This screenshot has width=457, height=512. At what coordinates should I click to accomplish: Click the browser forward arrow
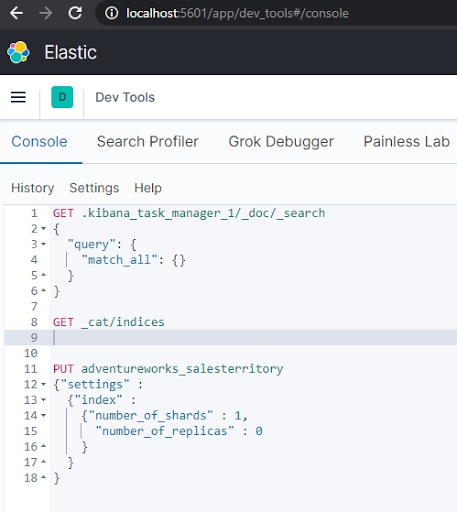(x=46, y=13)
